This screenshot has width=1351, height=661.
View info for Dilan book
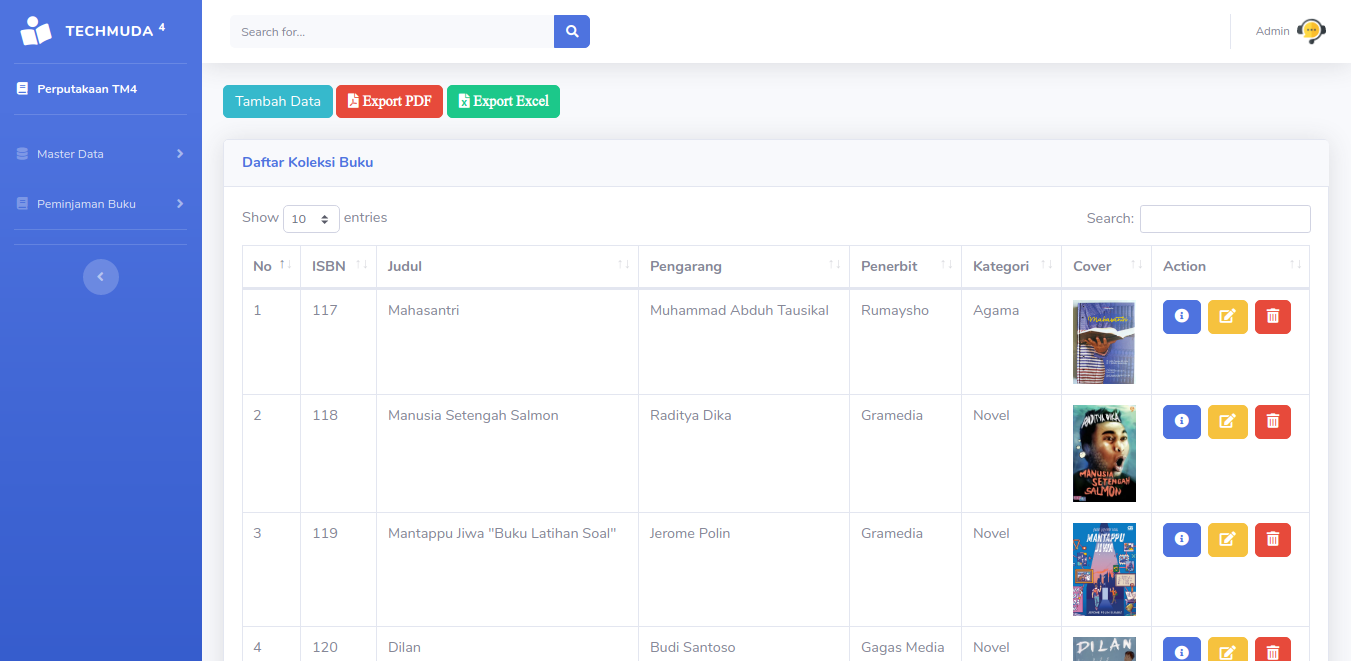[x=1182, y=650]
